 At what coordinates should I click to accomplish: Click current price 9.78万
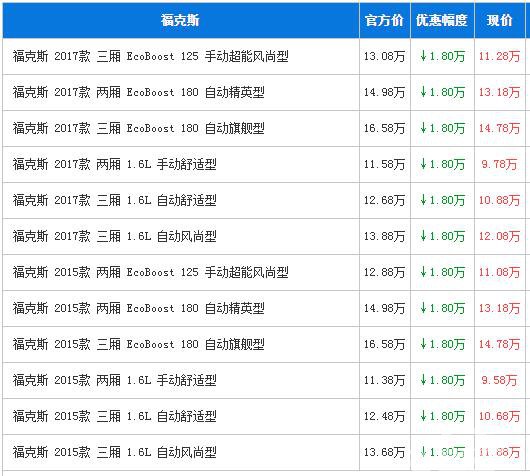pyautogui.click(x=499, y=164)
